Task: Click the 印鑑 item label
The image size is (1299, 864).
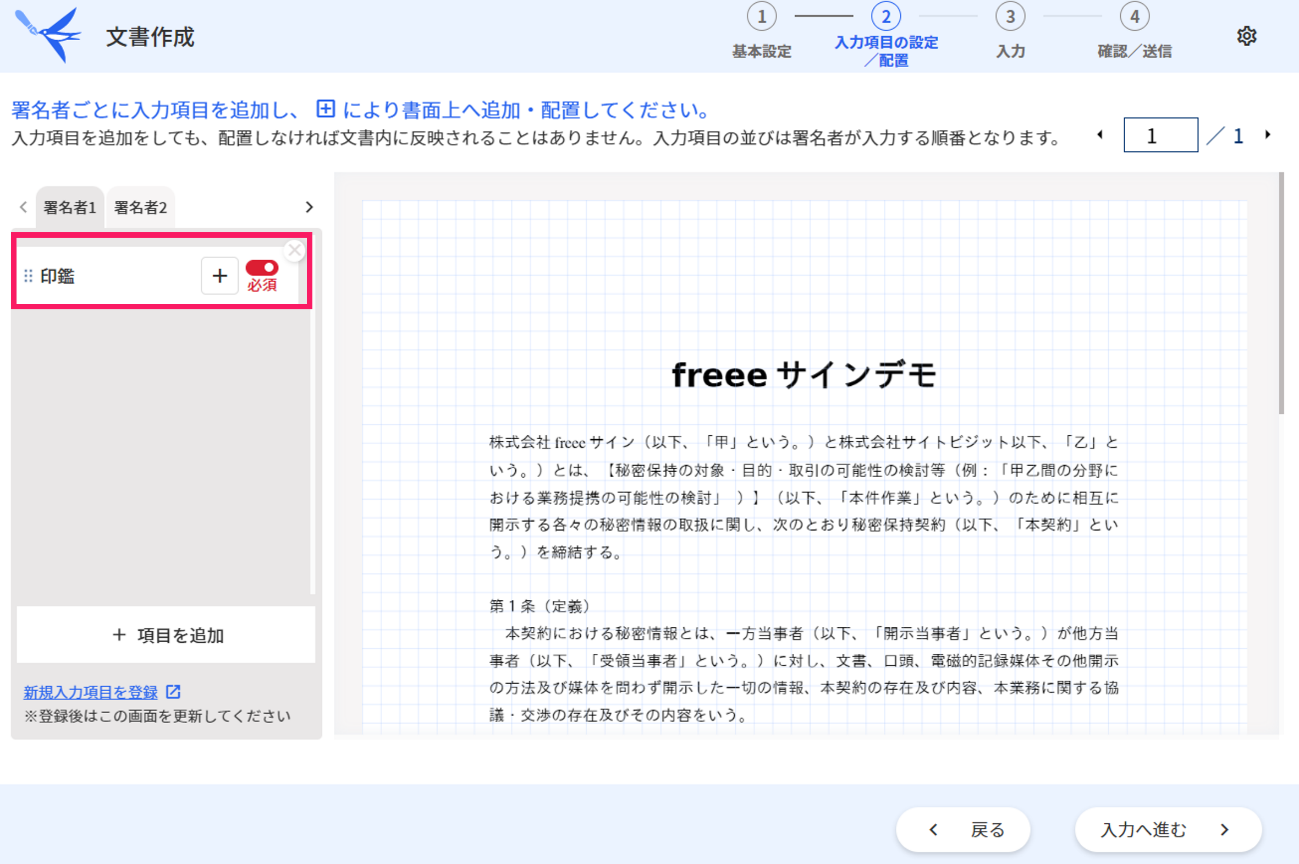Action: pyautogui.click(x=58, y=276)
